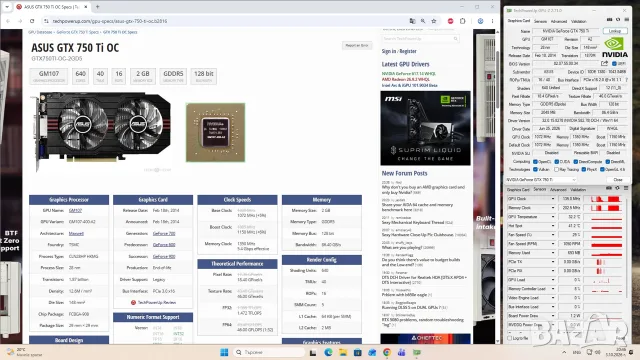Toggle the UEFI checkbox
The height and width of the screenshot is (360, 640).
[614, 64]
